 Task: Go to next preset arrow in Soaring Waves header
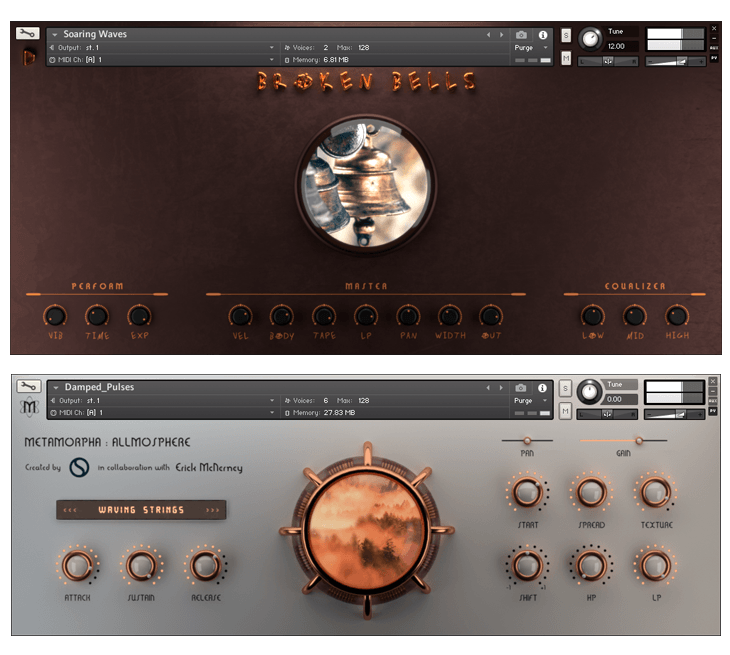pyautogui.click(x=501, y=35)
